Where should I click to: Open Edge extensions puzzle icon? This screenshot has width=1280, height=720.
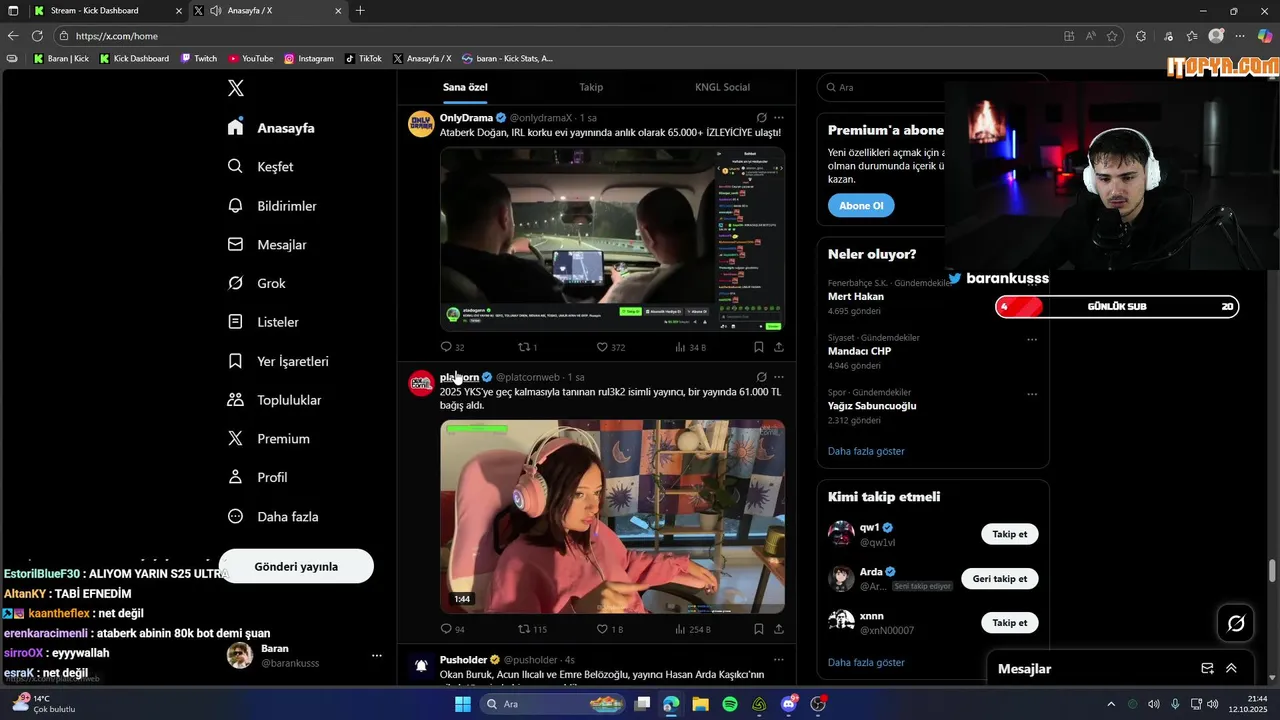(1141, 36)
